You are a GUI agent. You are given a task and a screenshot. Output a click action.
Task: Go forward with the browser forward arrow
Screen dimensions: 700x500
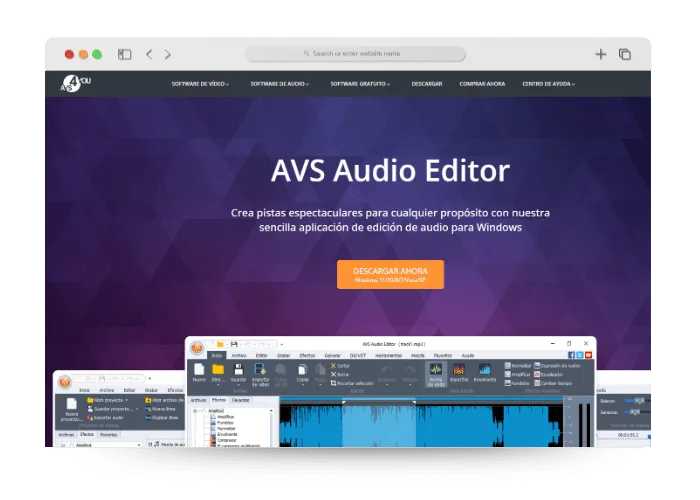coord(167,54)
